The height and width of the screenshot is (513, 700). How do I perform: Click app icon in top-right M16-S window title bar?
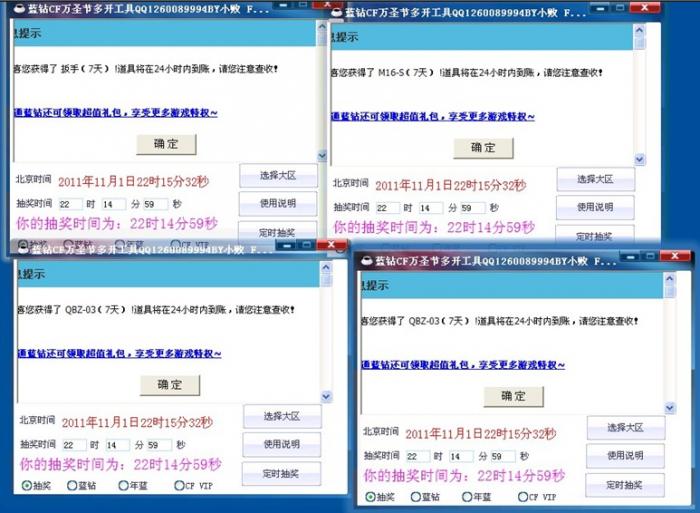coord(337,13)
